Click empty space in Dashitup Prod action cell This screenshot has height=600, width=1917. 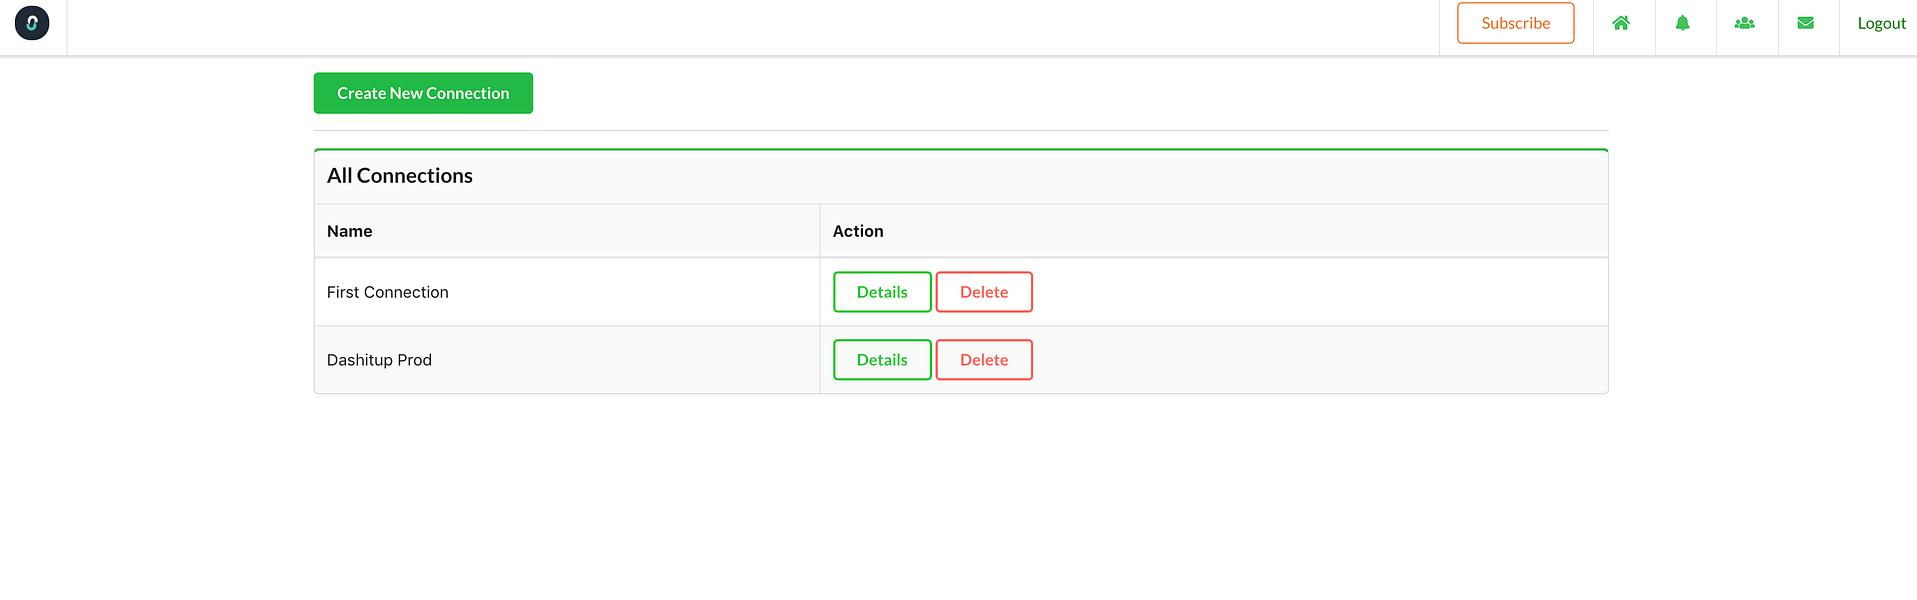pyautogui.click(x=1300, y=360)
